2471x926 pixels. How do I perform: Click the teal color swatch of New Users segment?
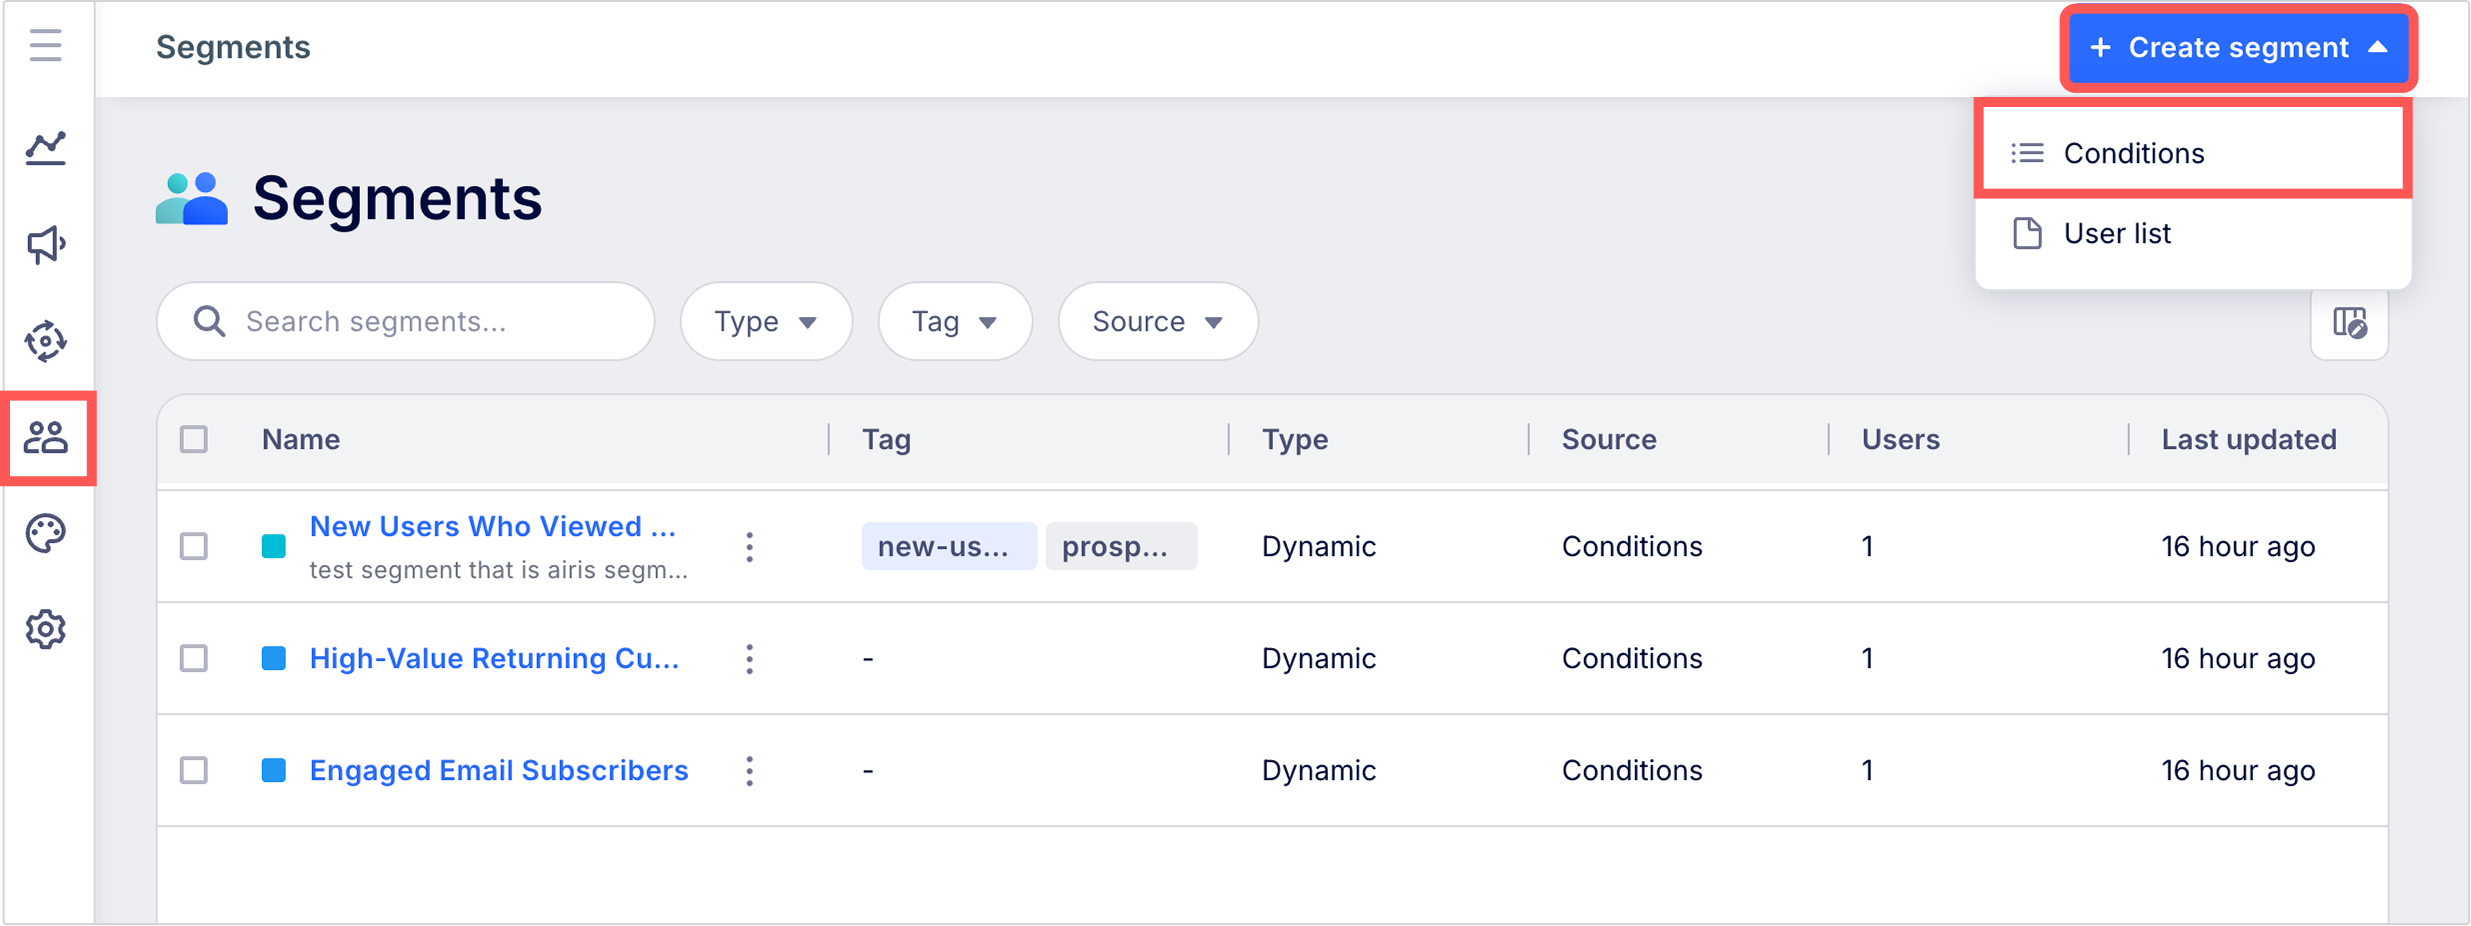point(273,546)
